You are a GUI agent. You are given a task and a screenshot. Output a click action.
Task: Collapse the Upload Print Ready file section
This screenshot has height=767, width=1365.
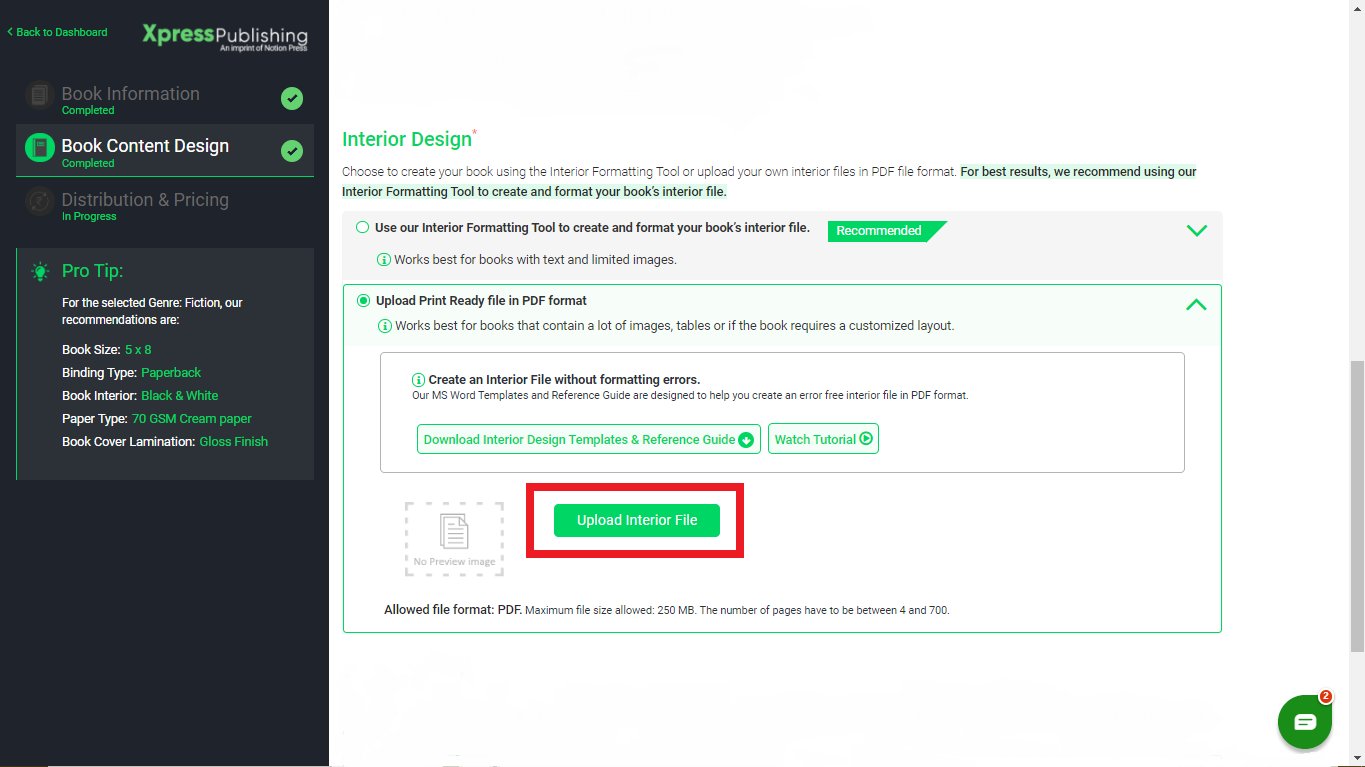1196,304
